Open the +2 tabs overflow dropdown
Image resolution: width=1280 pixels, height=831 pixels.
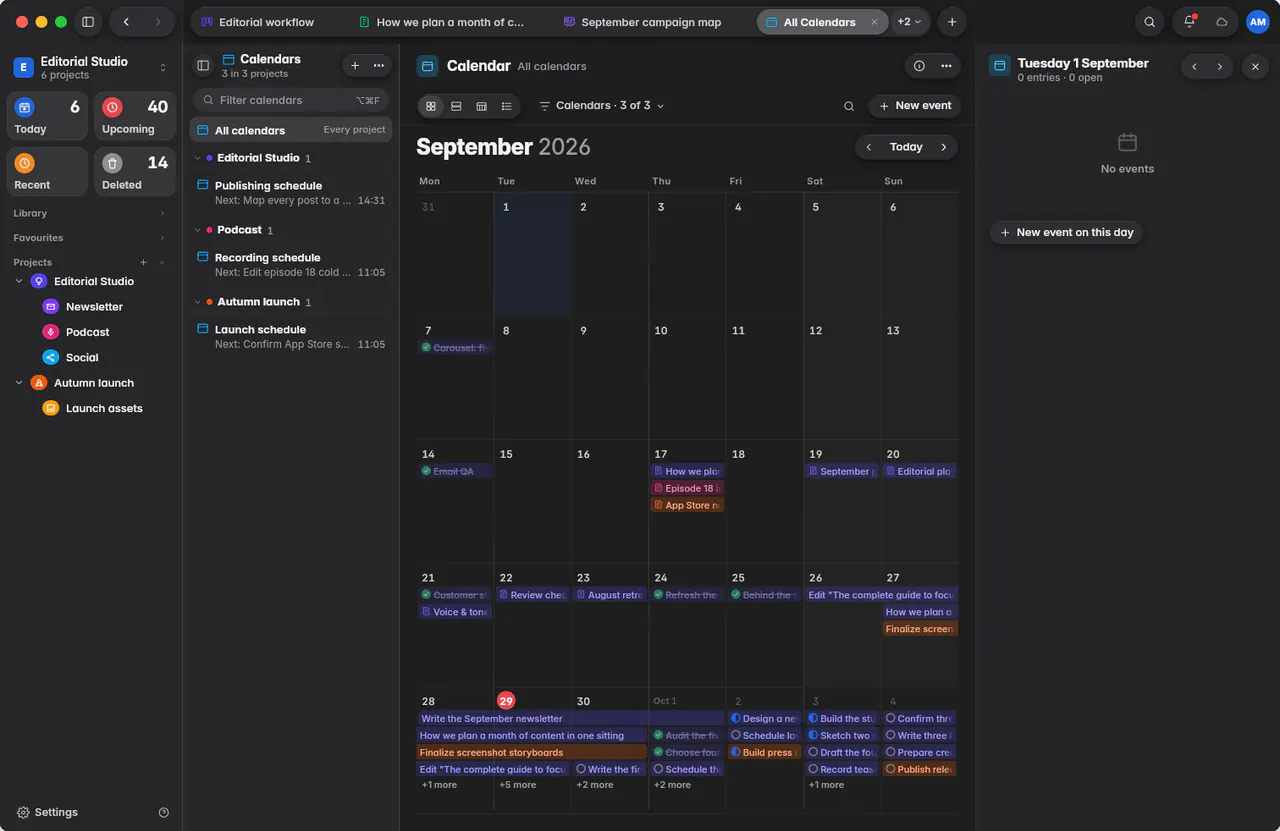coord(910,22)
